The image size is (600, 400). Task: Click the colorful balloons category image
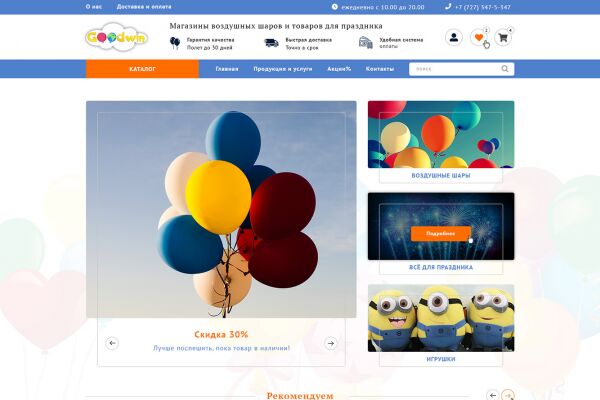[441, 134]
